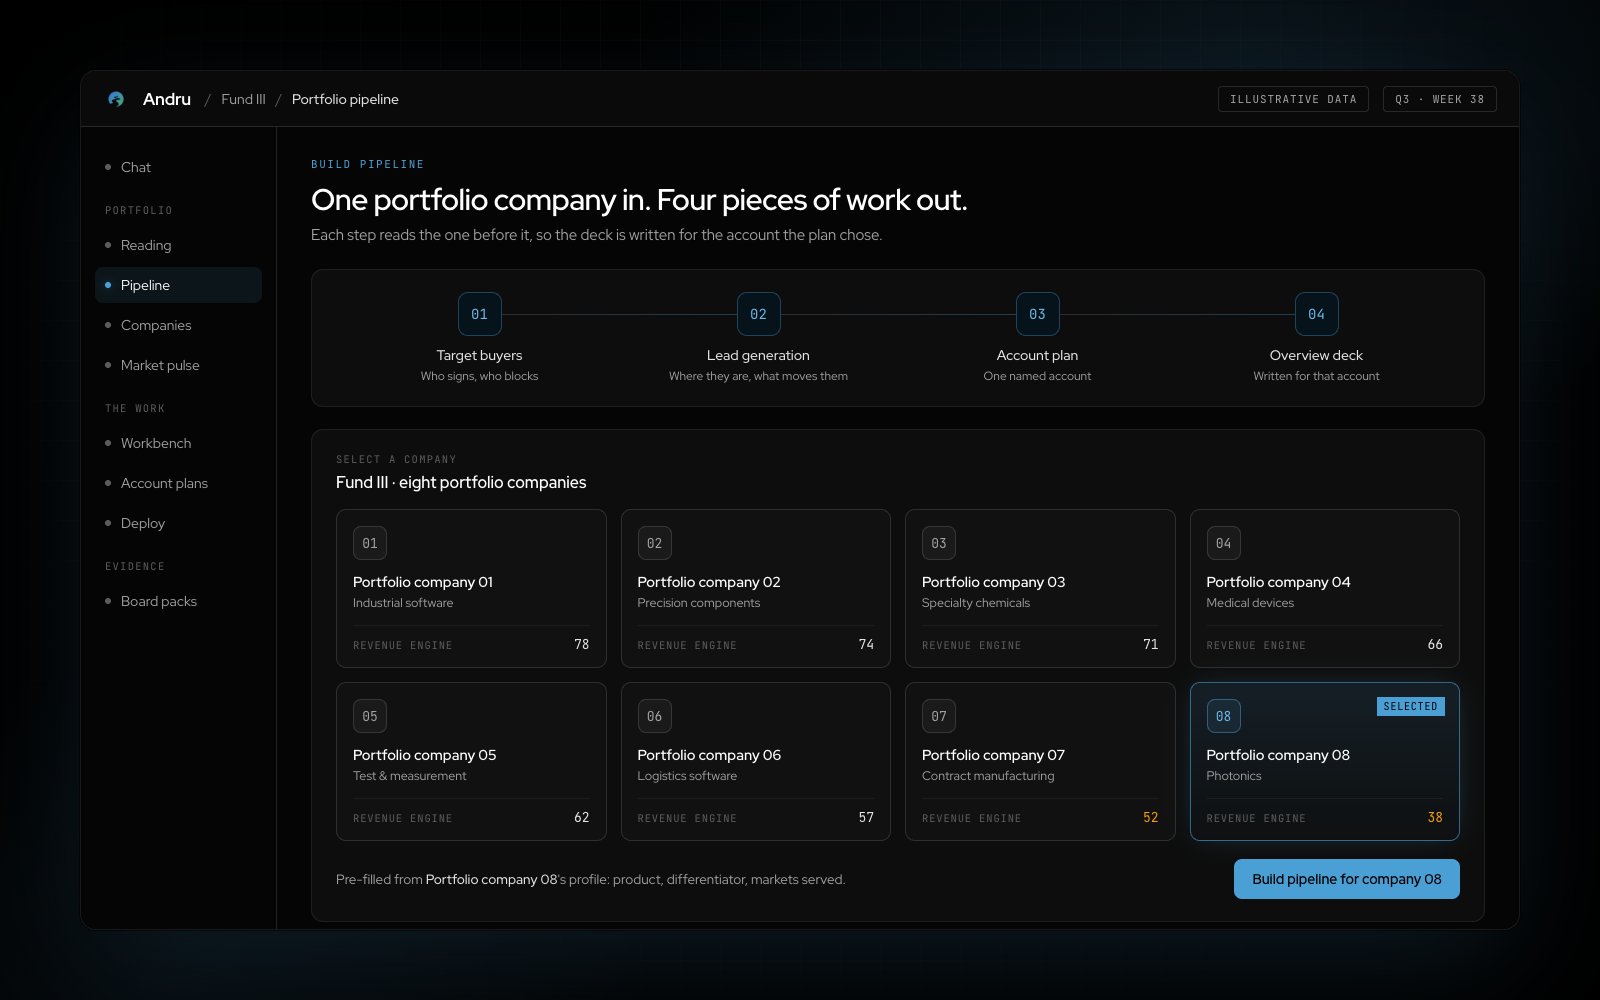The height and width of the screenshot is (1000, 1600).
Task: Click the Specialty chemicals subtitle
Action: (x=975, y=603)
